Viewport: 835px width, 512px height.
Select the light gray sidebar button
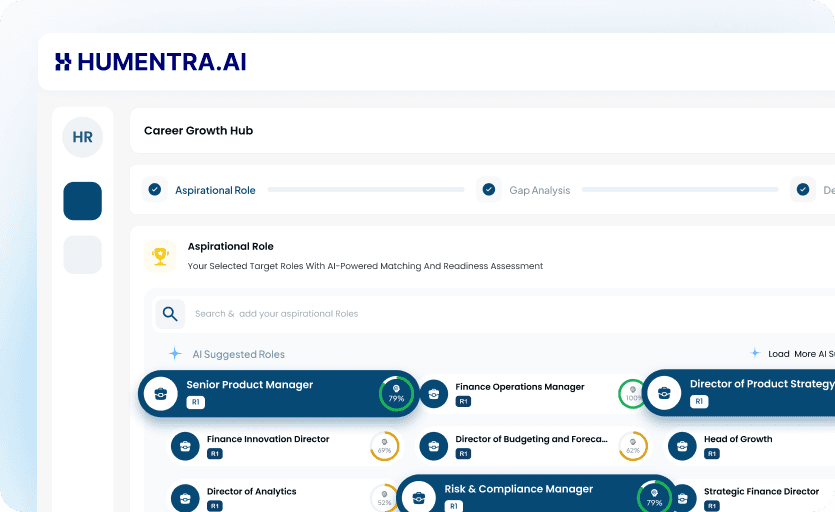click(x=83, y=255)
